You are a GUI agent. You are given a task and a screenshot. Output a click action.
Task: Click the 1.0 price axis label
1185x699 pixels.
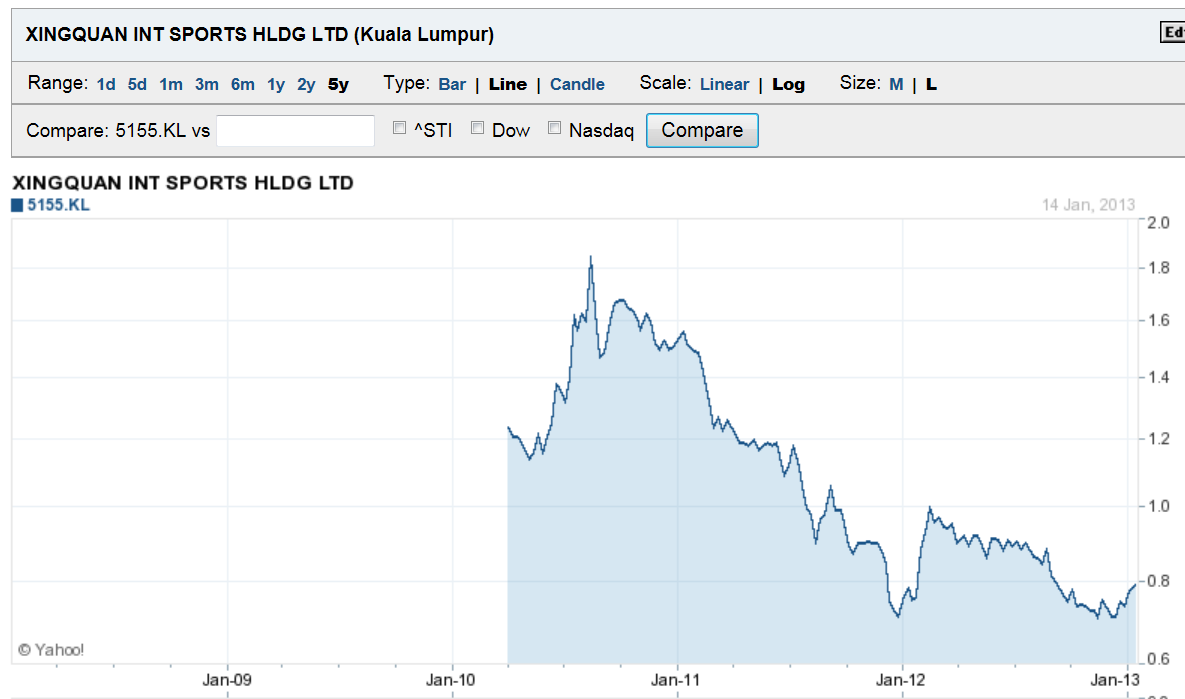[1159, 506]
